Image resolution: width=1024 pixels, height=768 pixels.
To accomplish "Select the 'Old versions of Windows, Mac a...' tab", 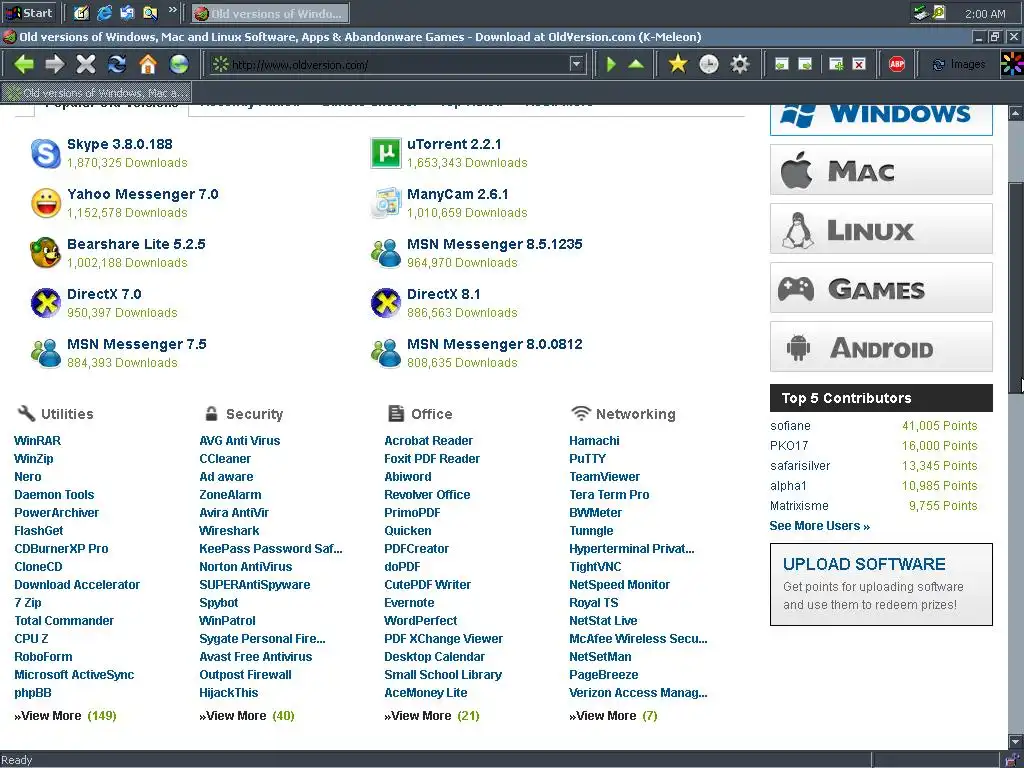I will [x=97, y=93].
